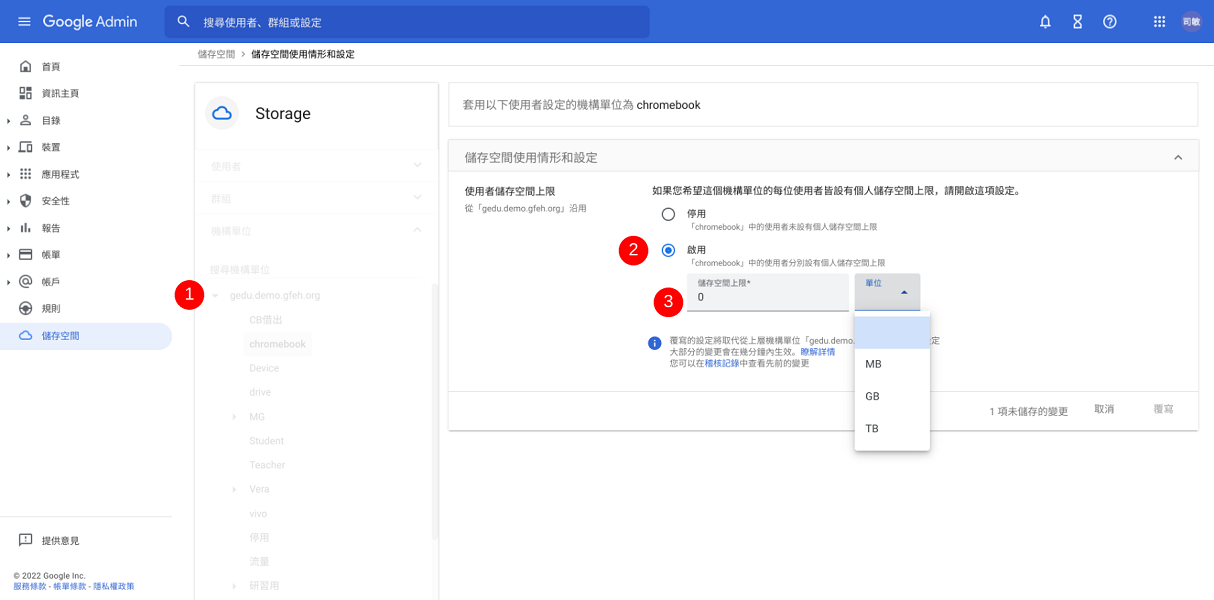Screen dimensions: 1214x600
Task: Collapse the 儲存空間使用情形和設定 panel
Action: coord(1178,157)
